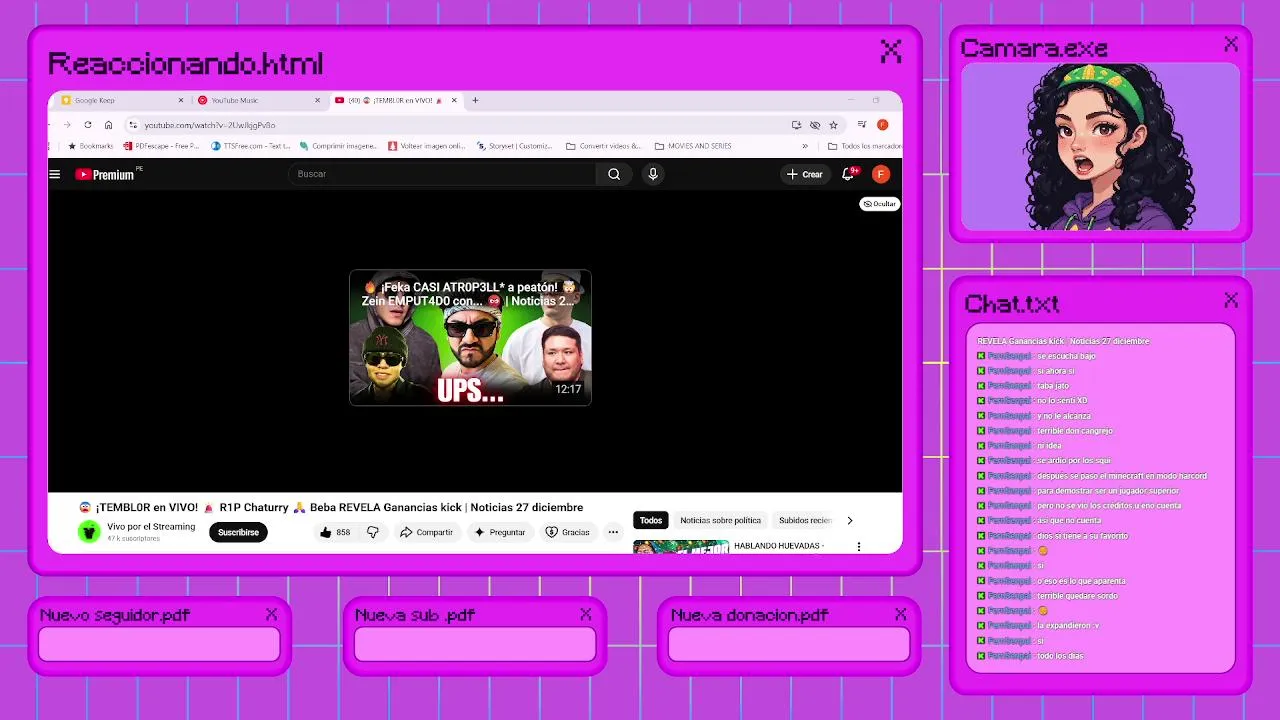Click the crossed-eye icon in address bar
The image size is (1280, 720).
[x=815, y=125]
